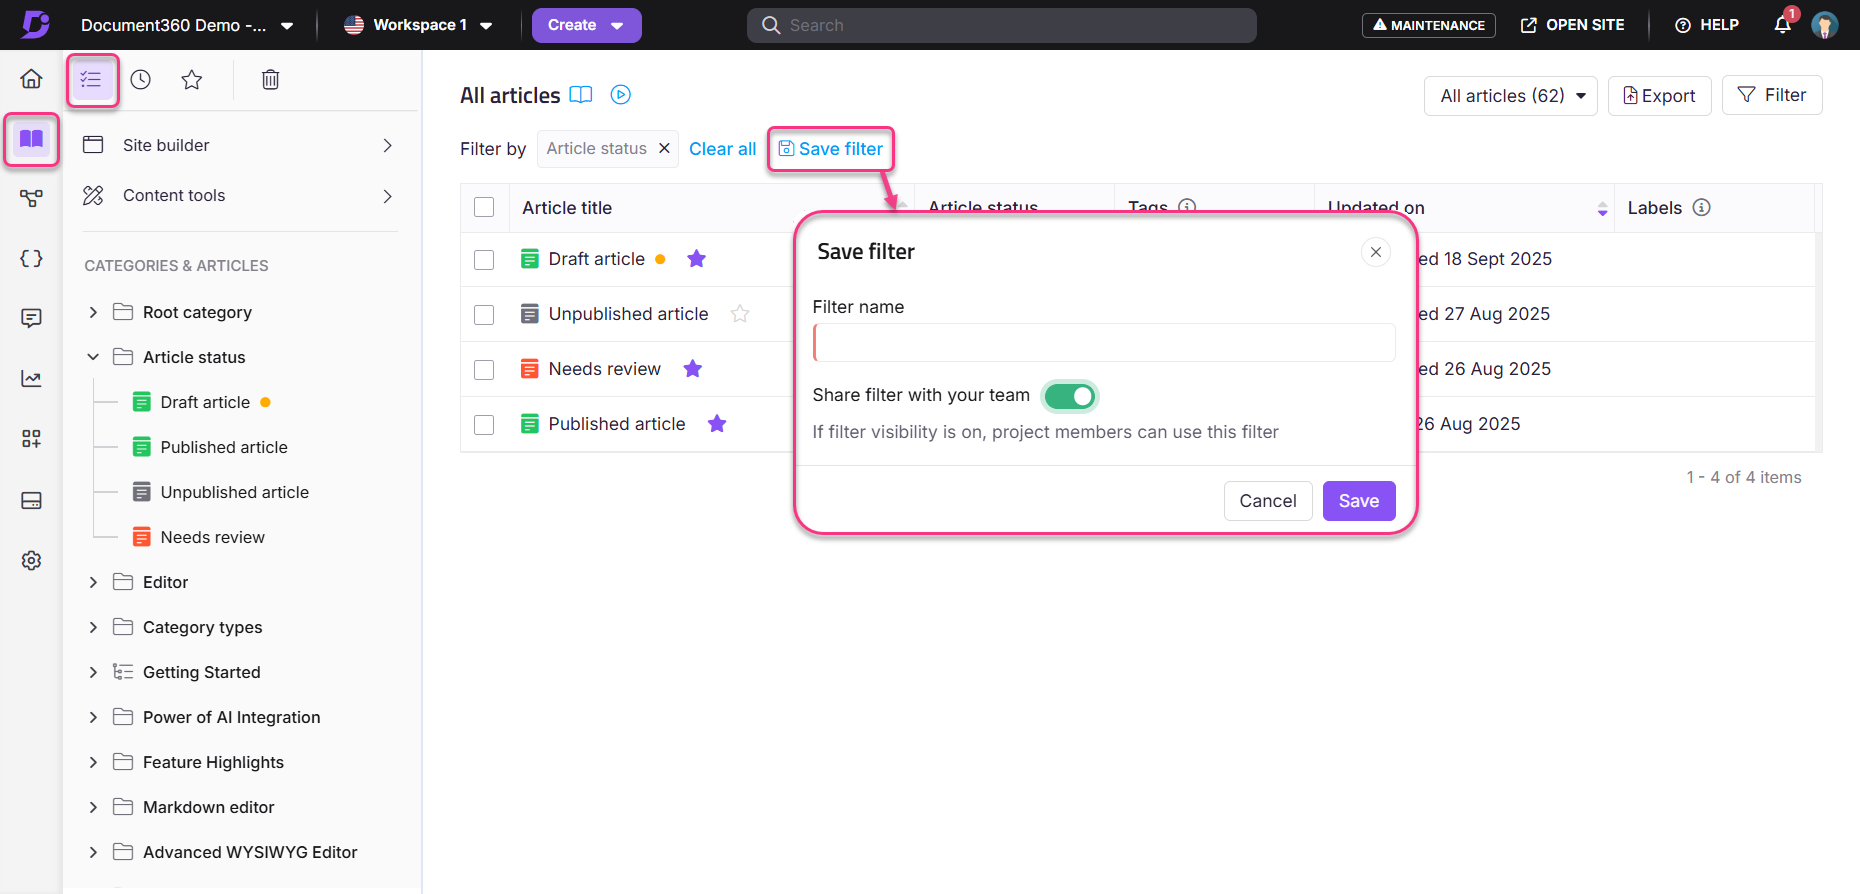Viewport: 1860px width, 894px height.
Task: Open the Recycle bin trash icon
Action: [x=270, y=80]
